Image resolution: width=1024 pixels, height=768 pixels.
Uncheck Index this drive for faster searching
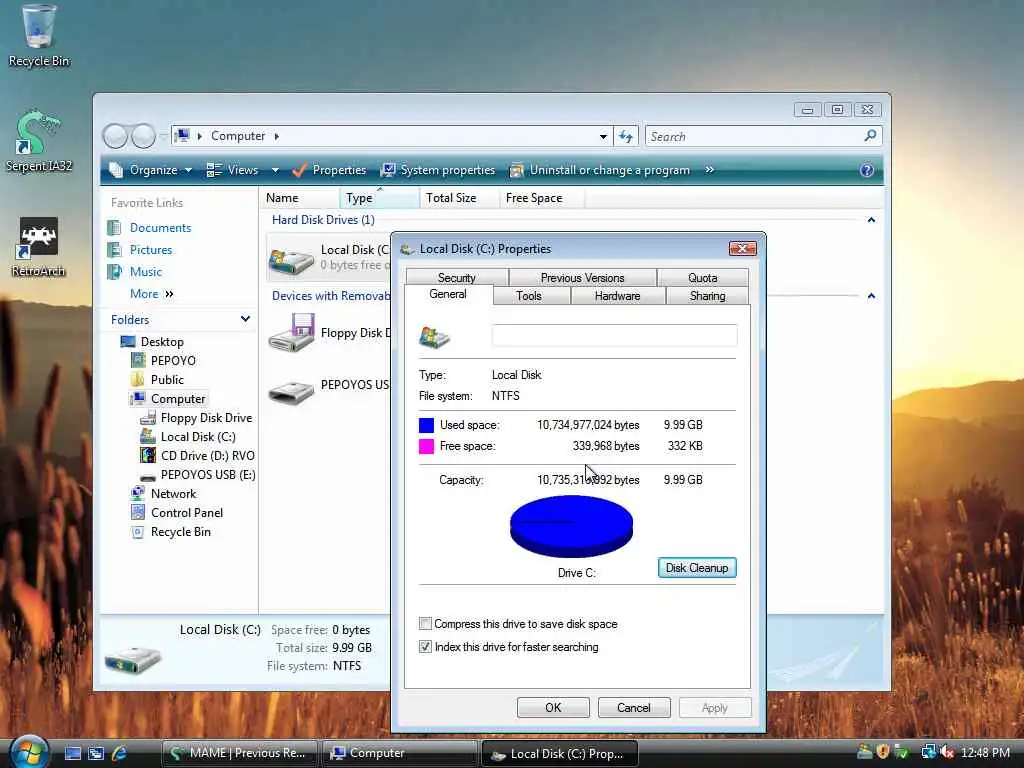(425, 647)
